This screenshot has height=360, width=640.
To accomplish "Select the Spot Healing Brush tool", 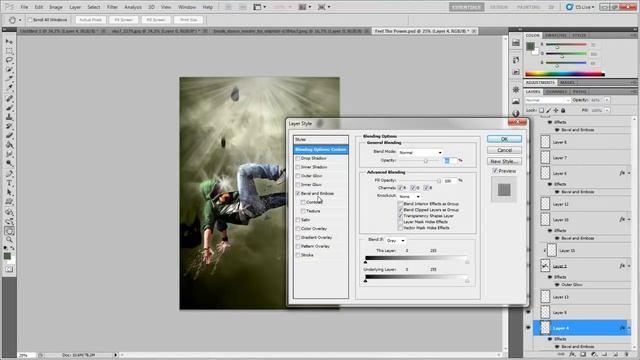I will point(9,99).
